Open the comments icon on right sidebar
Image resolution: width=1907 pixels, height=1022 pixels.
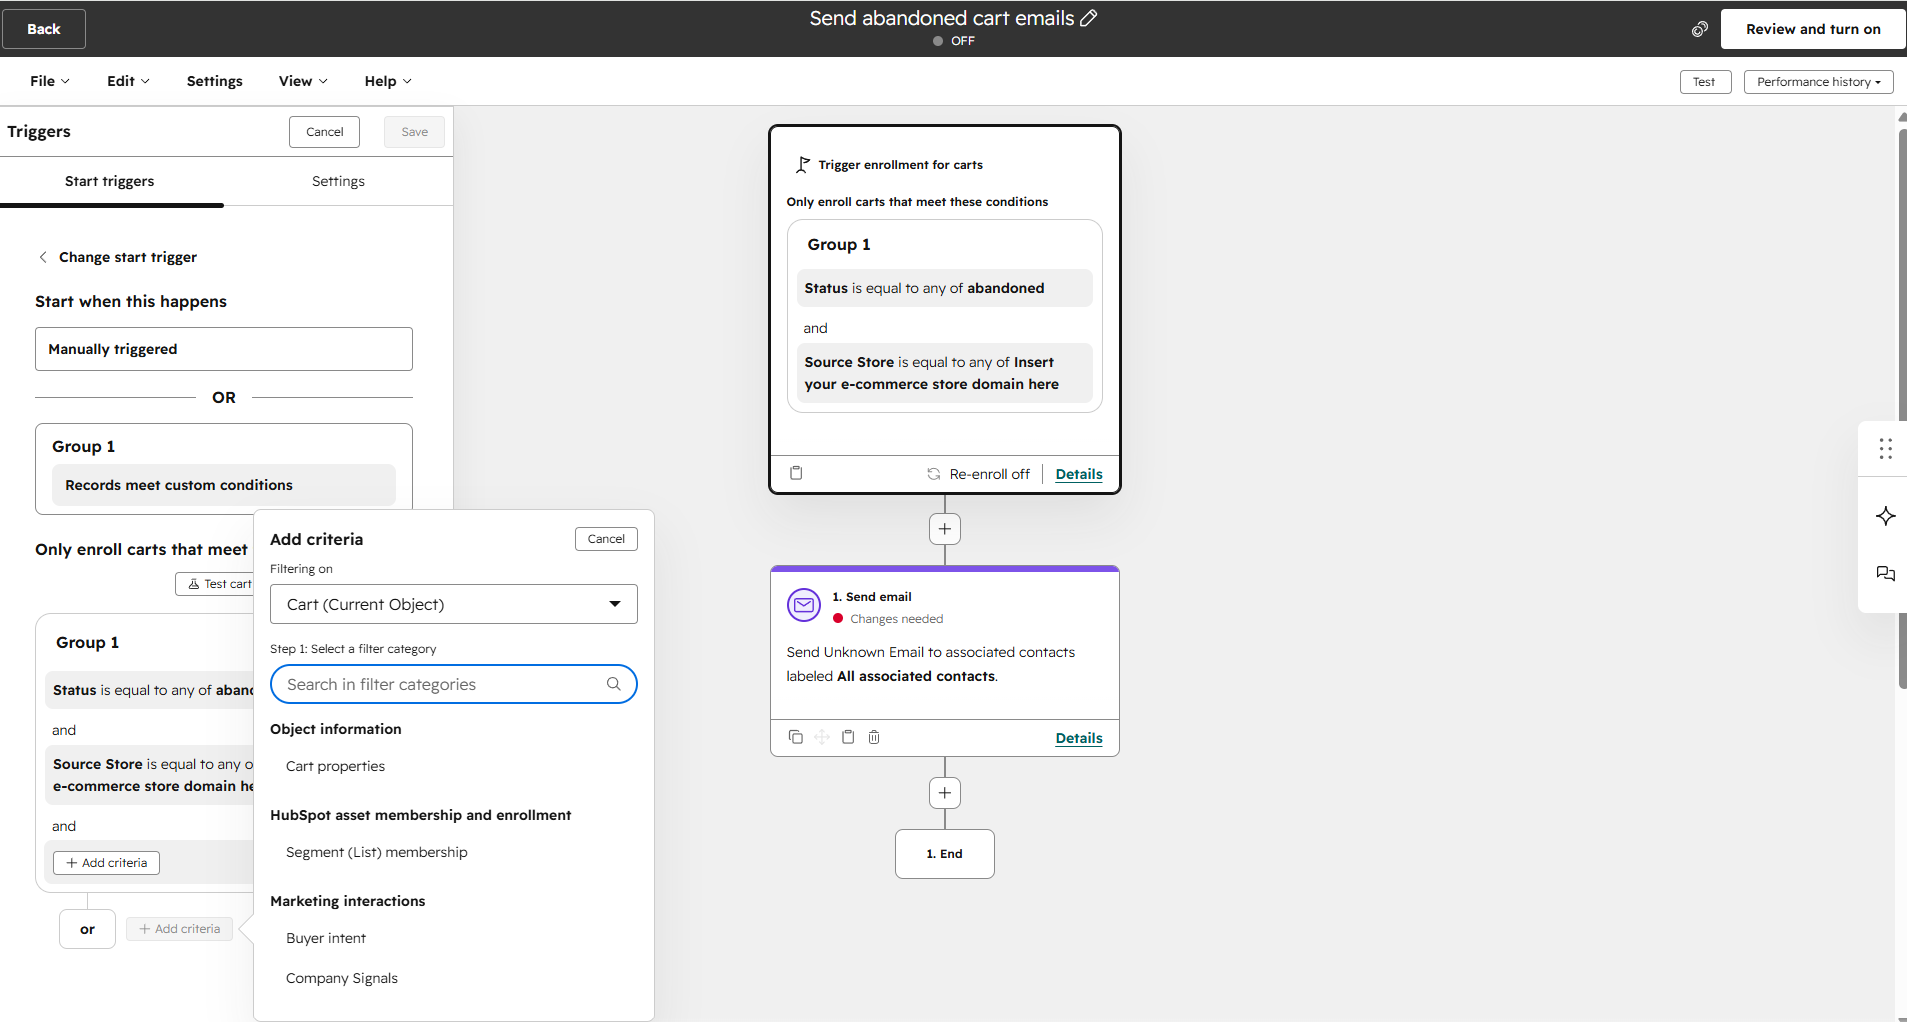pyautogui.click(x=1885, y=574)
